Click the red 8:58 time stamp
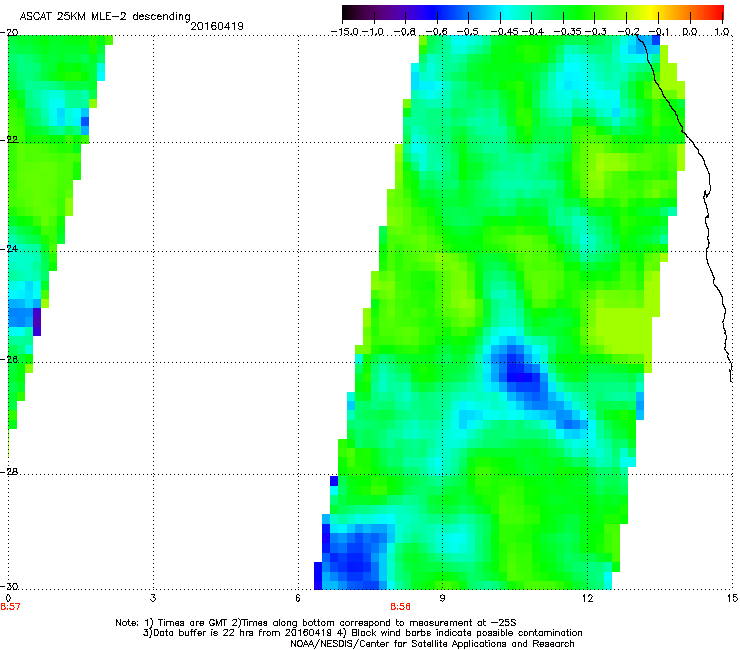Viewport: 740px width, 650px height. point(400,607)
